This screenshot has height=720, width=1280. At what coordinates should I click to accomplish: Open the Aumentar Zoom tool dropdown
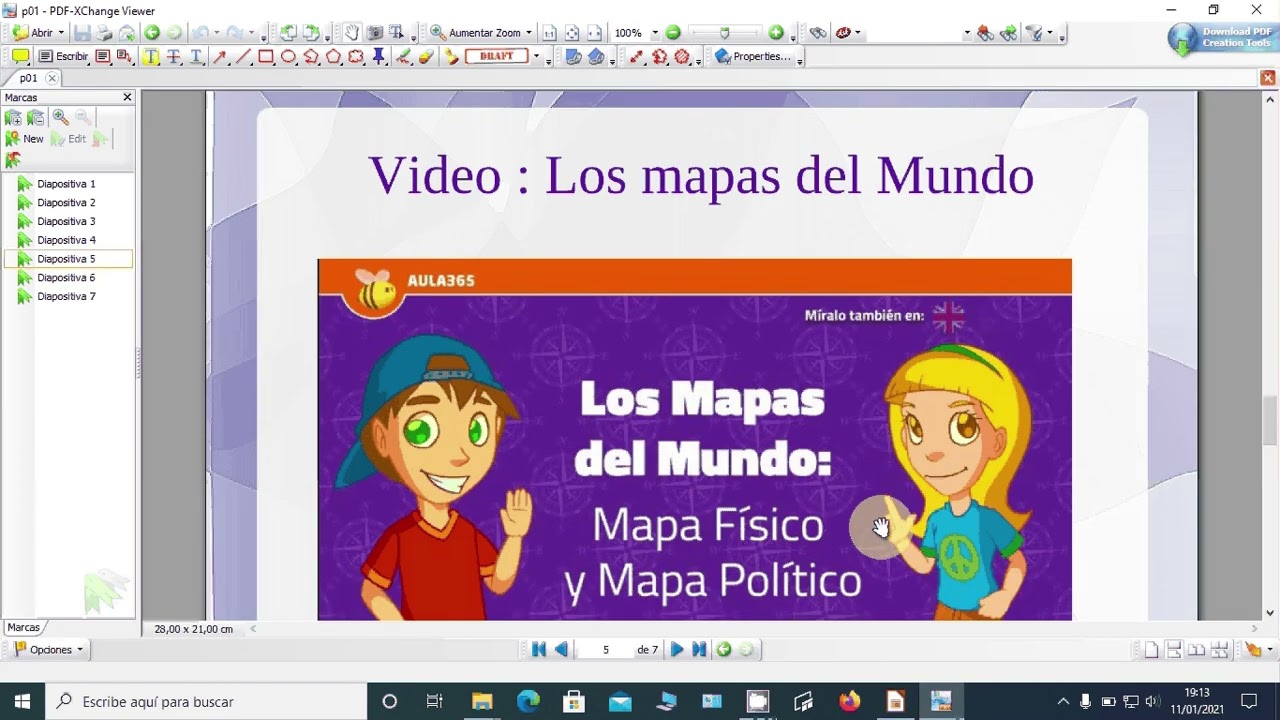(528, 33)
